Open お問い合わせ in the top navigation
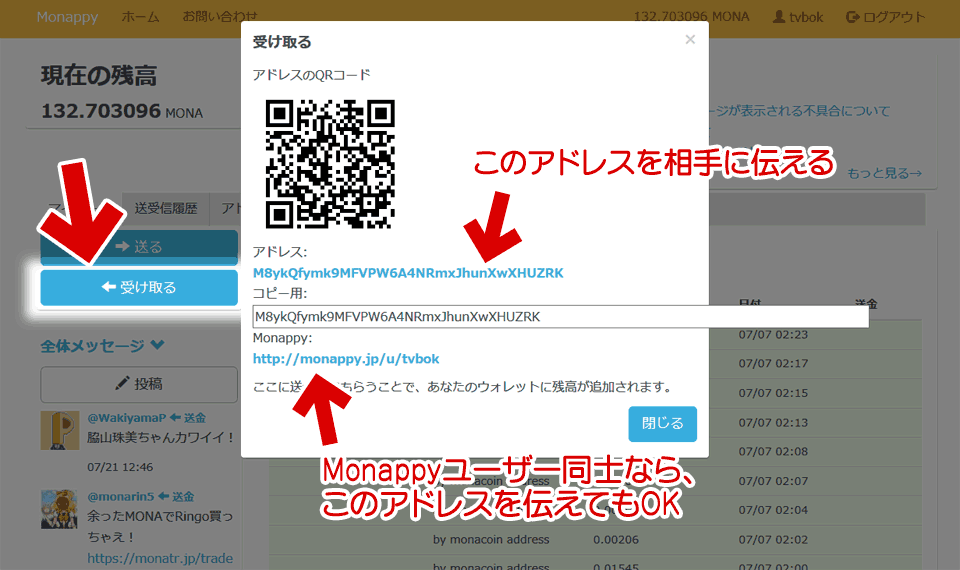The width and height of the screenshot is (960, 570). (219, 17)
